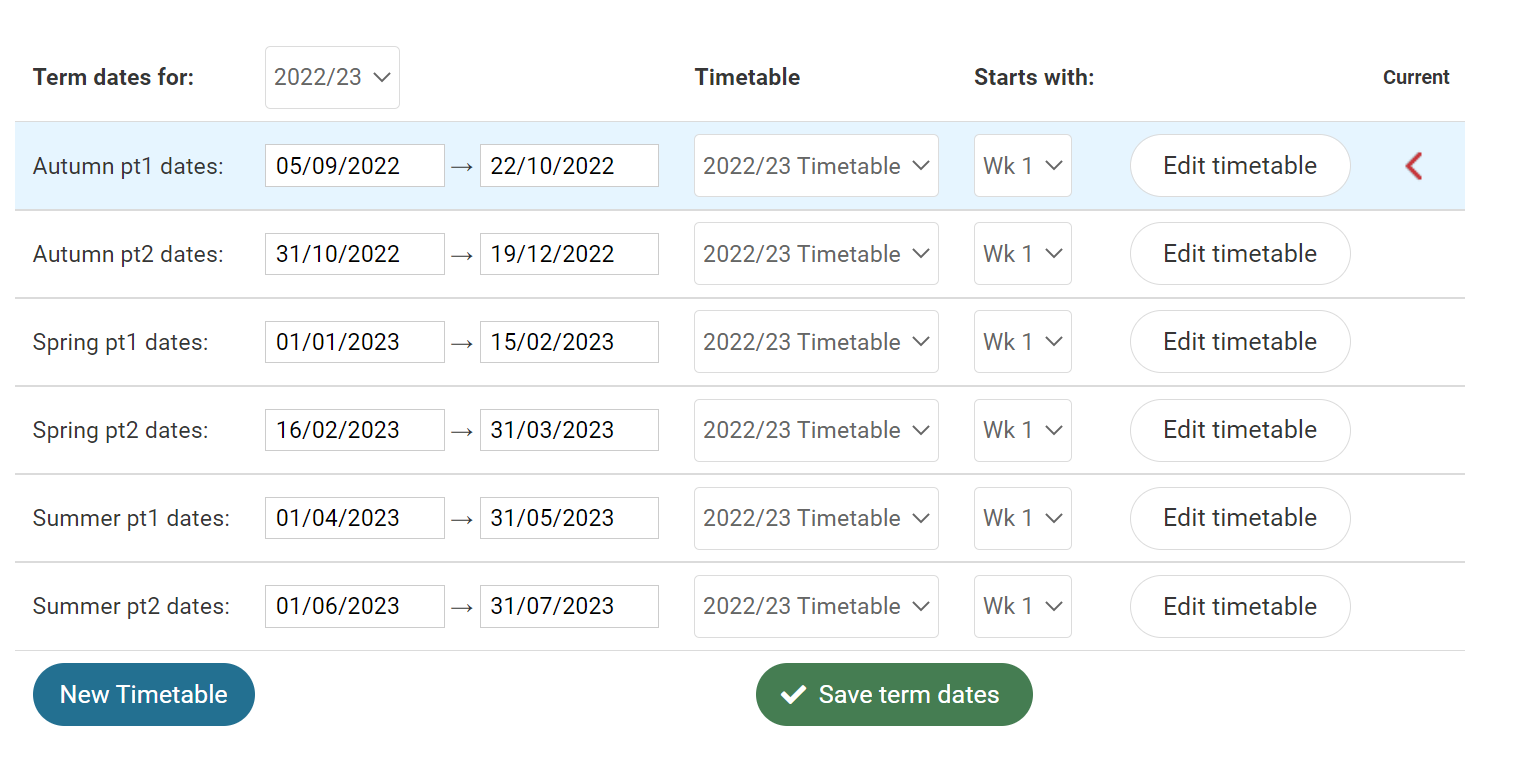Save term dates with green button
The width and height of the screenshot is (1526, 758).
[893, 695]
